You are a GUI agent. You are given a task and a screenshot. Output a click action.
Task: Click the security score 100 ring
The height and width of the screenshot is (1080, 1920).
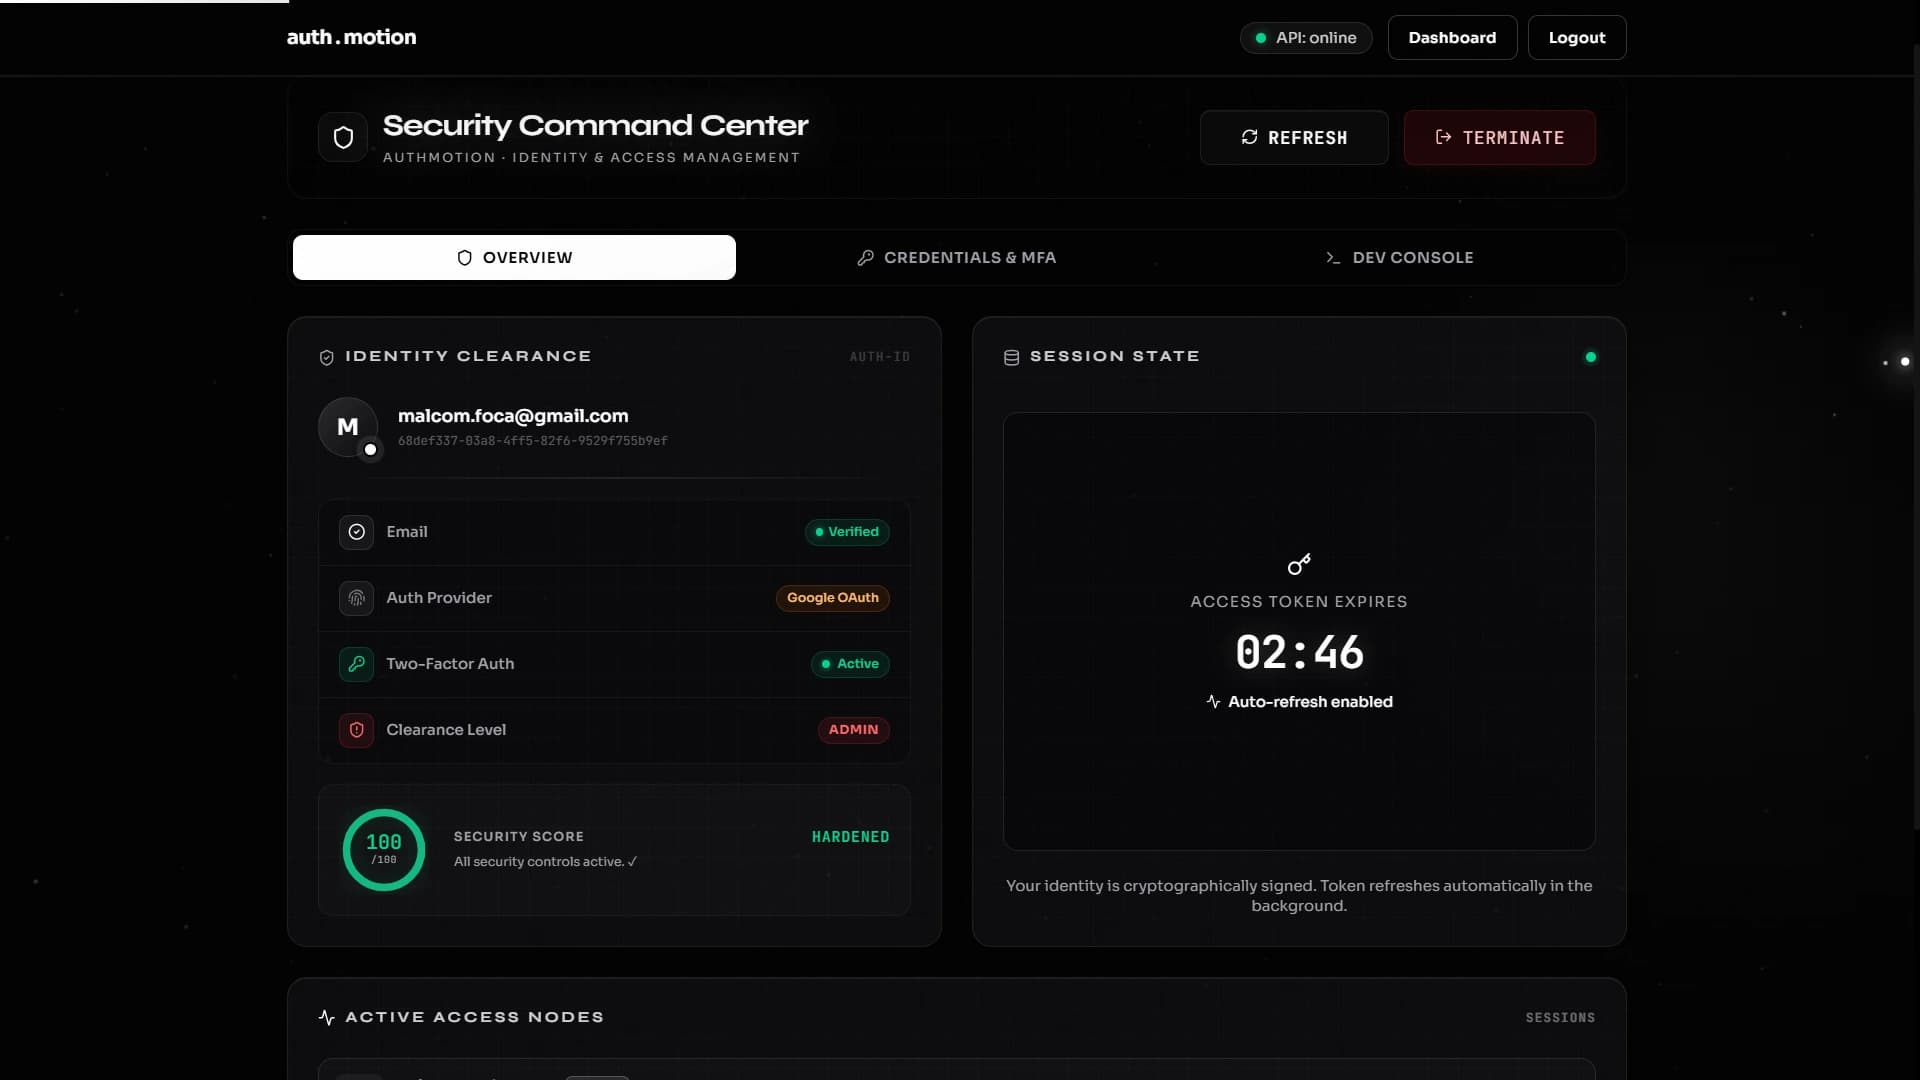(384, 850)
